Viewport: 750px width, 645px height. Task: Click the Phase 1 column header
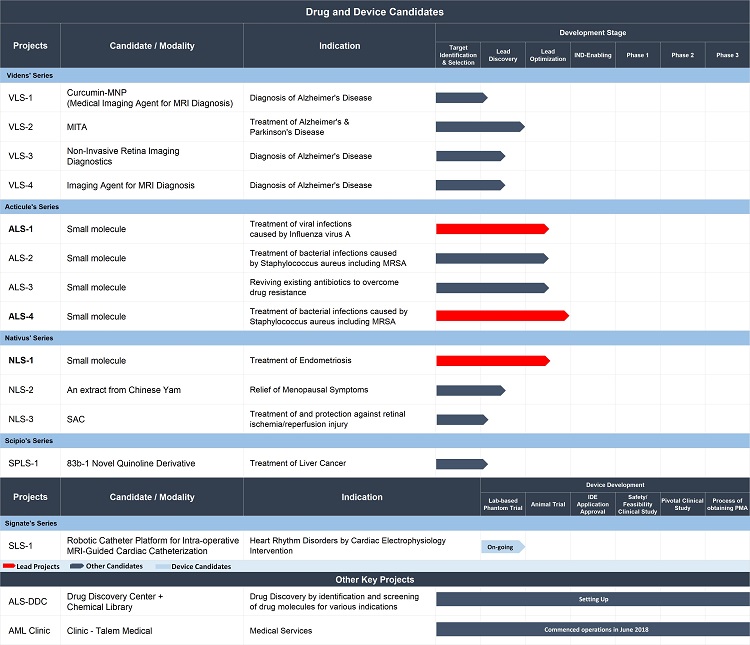(x=638, y=55)
